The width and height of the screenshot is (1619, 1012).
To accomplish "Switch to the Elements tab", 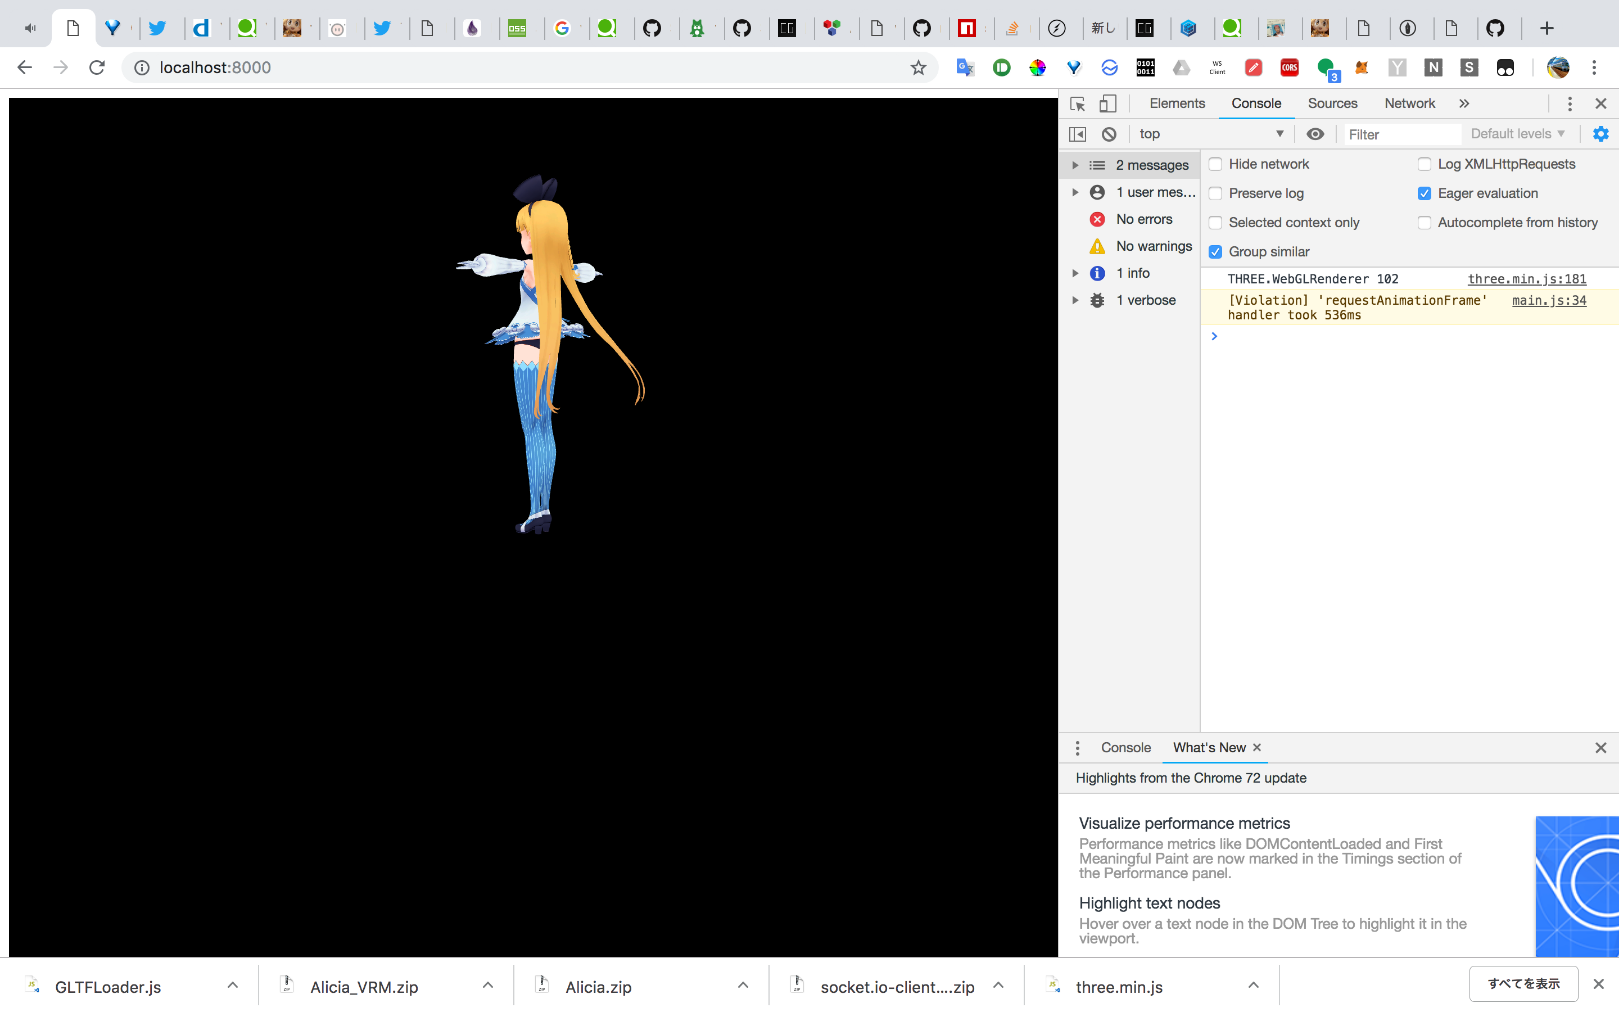I will tap(1177, 104).
